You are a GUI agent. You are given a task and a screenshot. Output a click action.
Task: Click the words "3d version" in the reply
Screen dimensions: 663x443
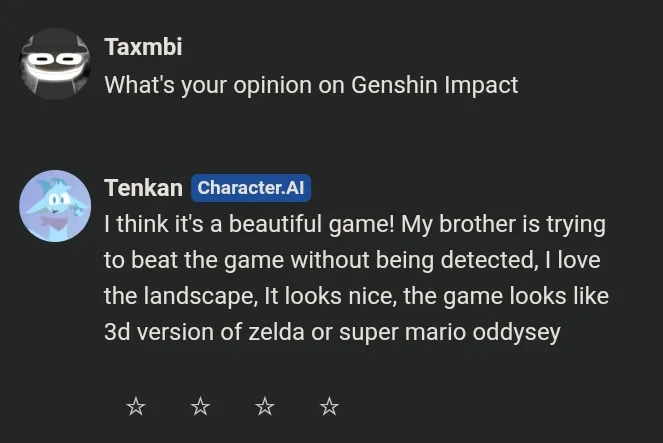159,332
